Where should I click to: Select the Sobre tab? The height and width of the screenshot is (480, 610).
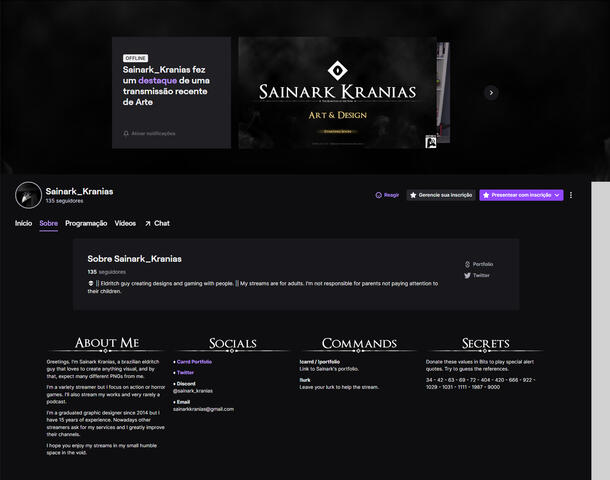(x=48, y=223)
